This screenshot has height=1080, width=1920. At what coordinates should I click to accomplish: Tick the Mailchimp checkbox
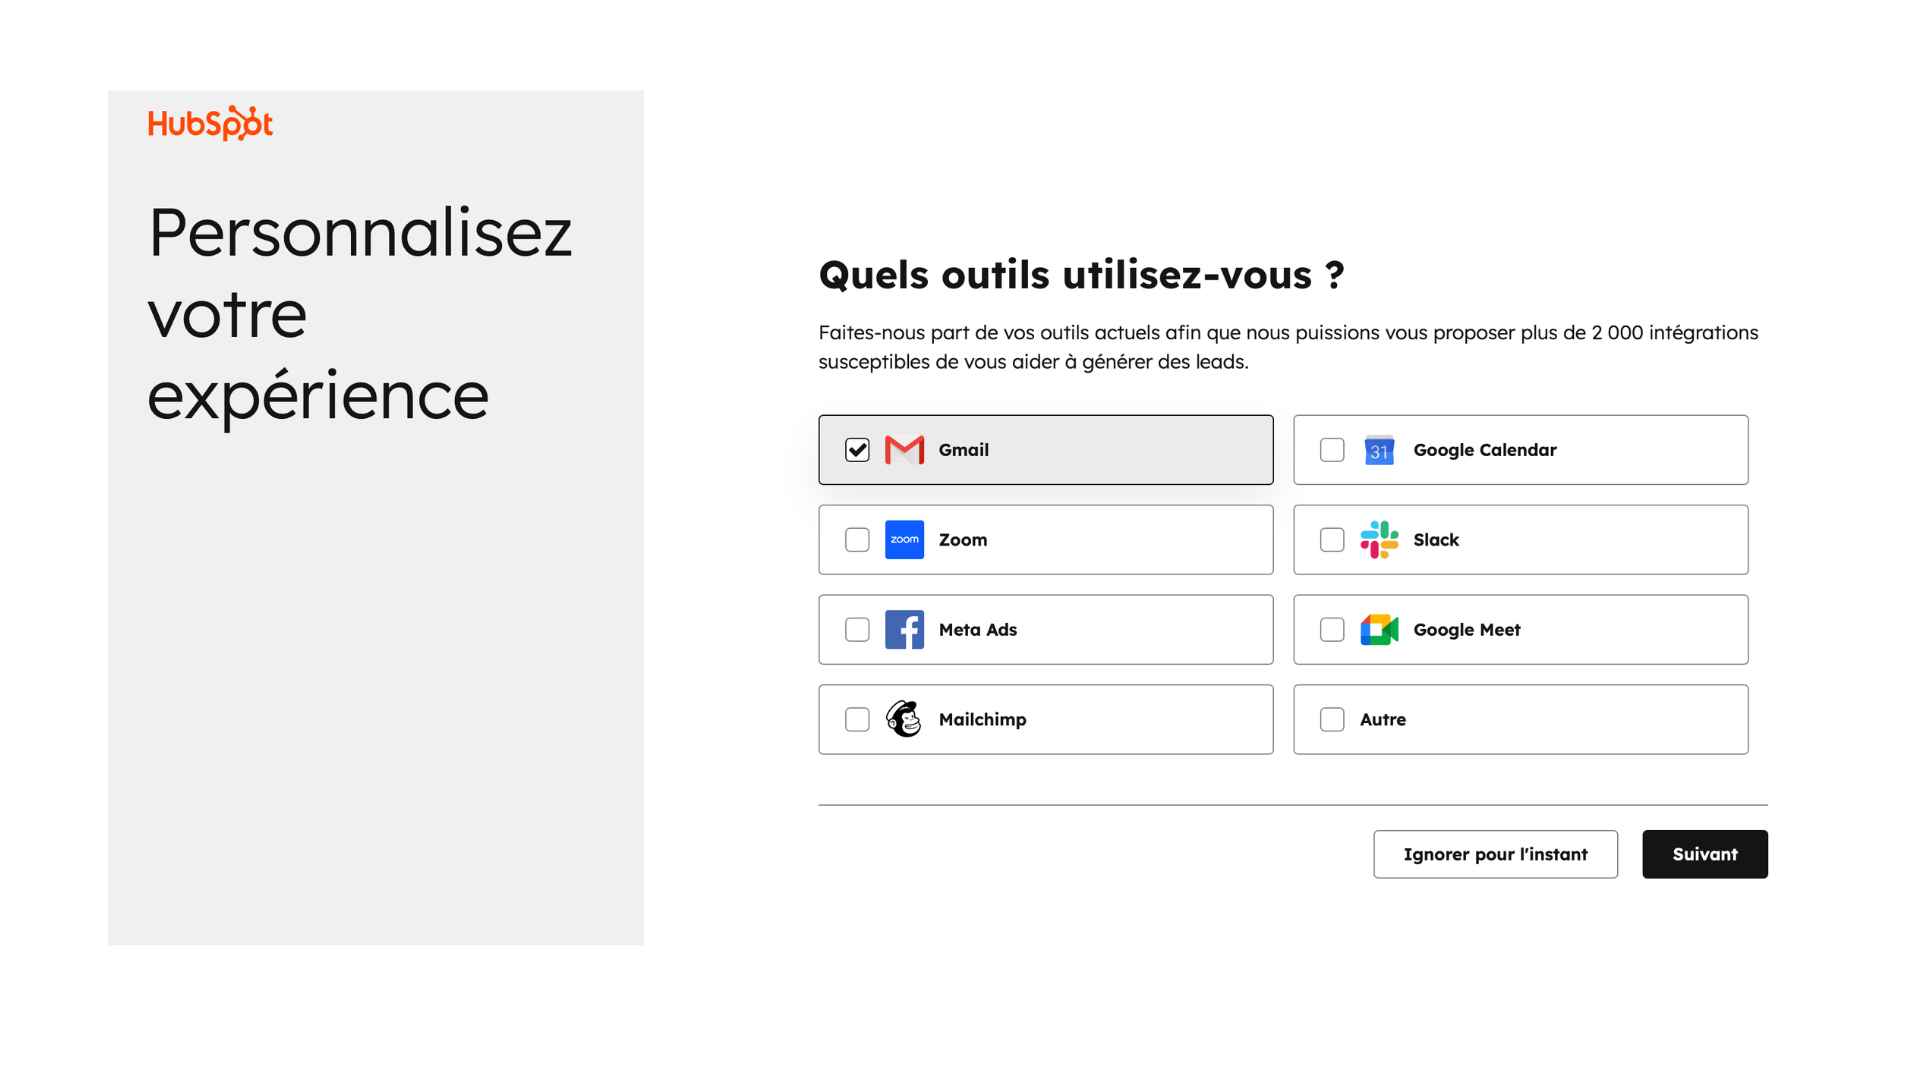(x=857, y=719)
